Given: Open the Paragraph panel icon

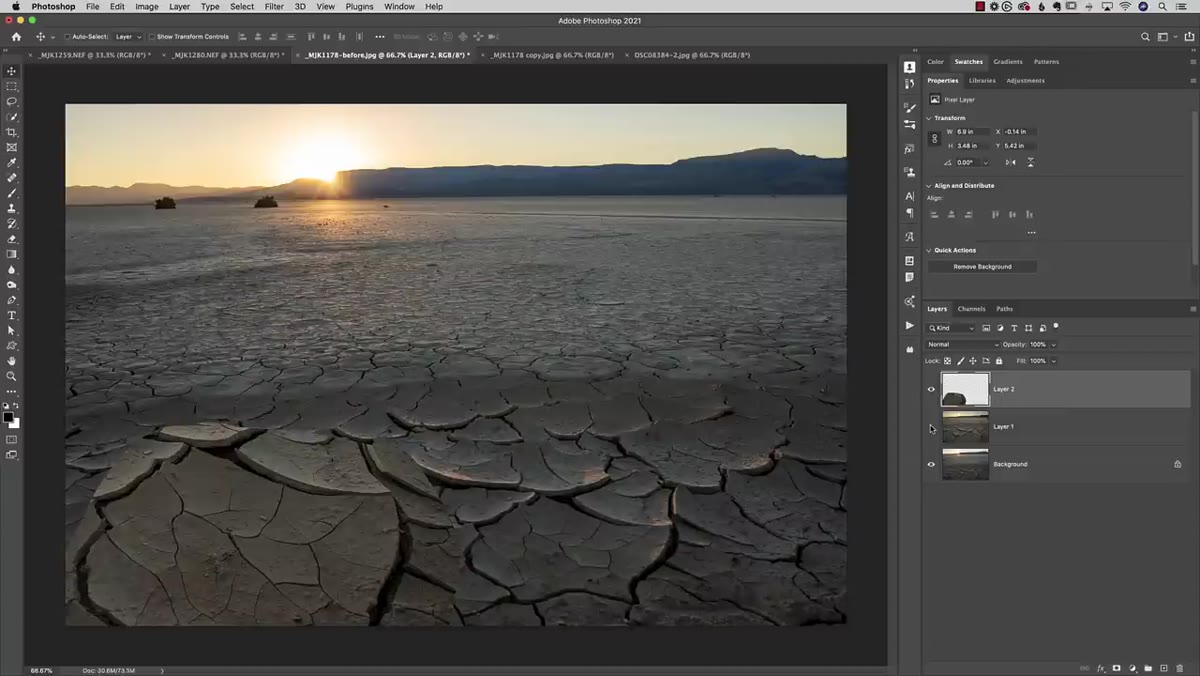Looking at the screenshot, I should tap(909, 212).
